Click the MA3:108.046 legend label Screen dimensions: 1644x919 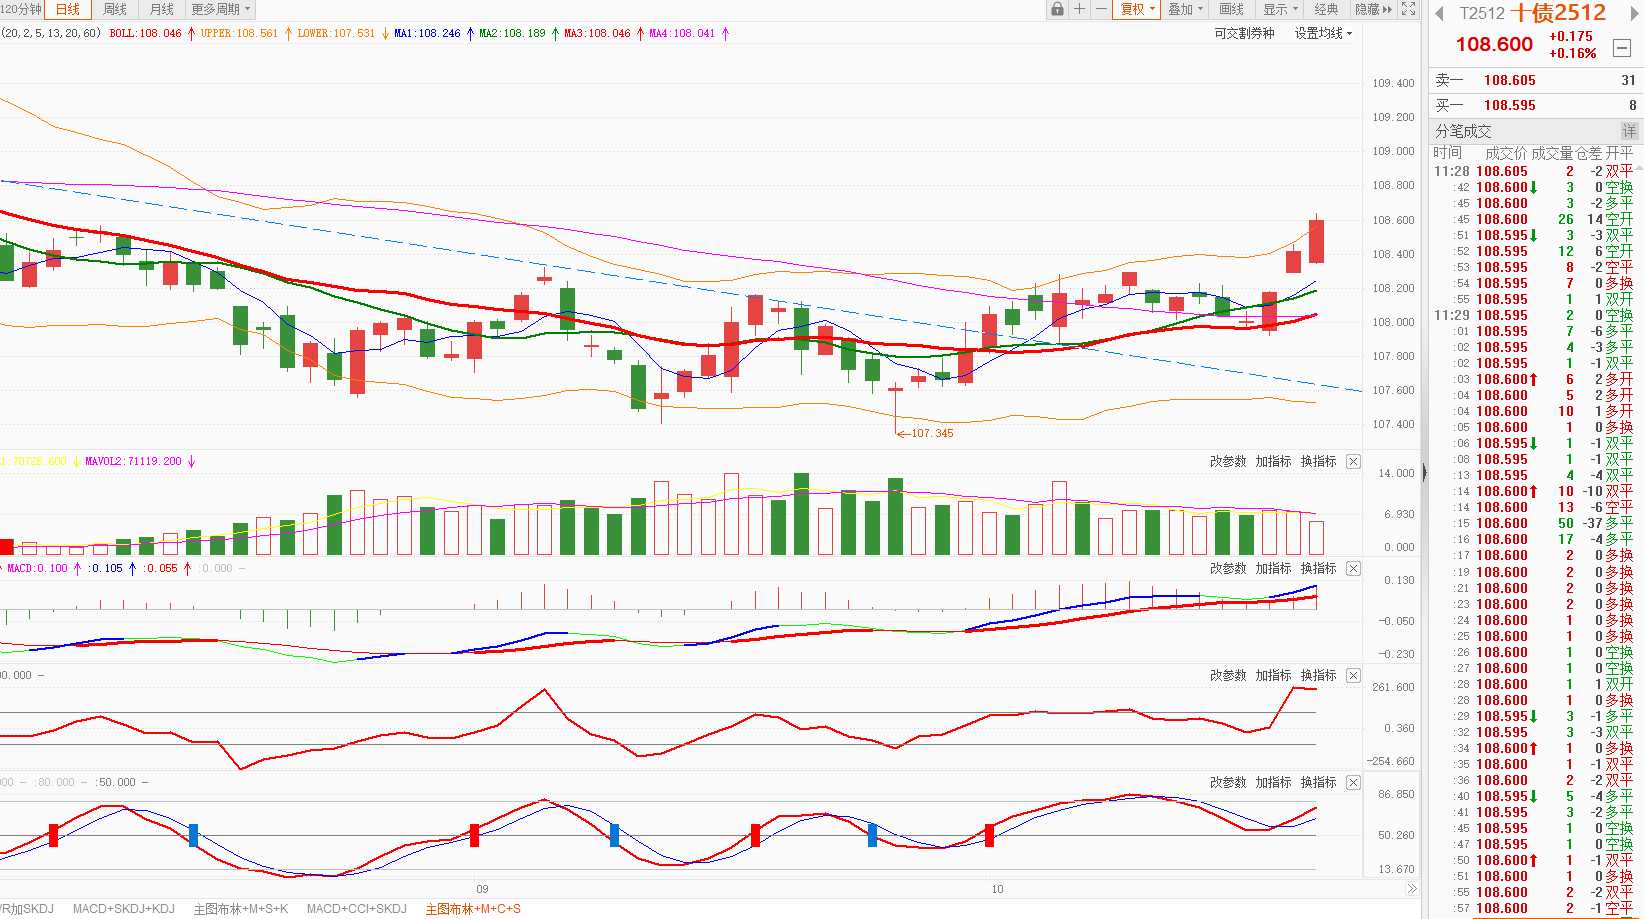(597, 33)
